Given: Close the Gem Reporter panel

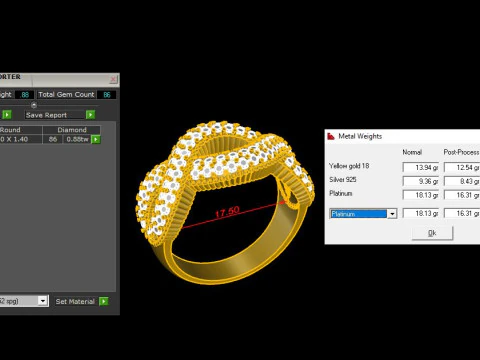Looking at the screenshot, I should point(113,79).
